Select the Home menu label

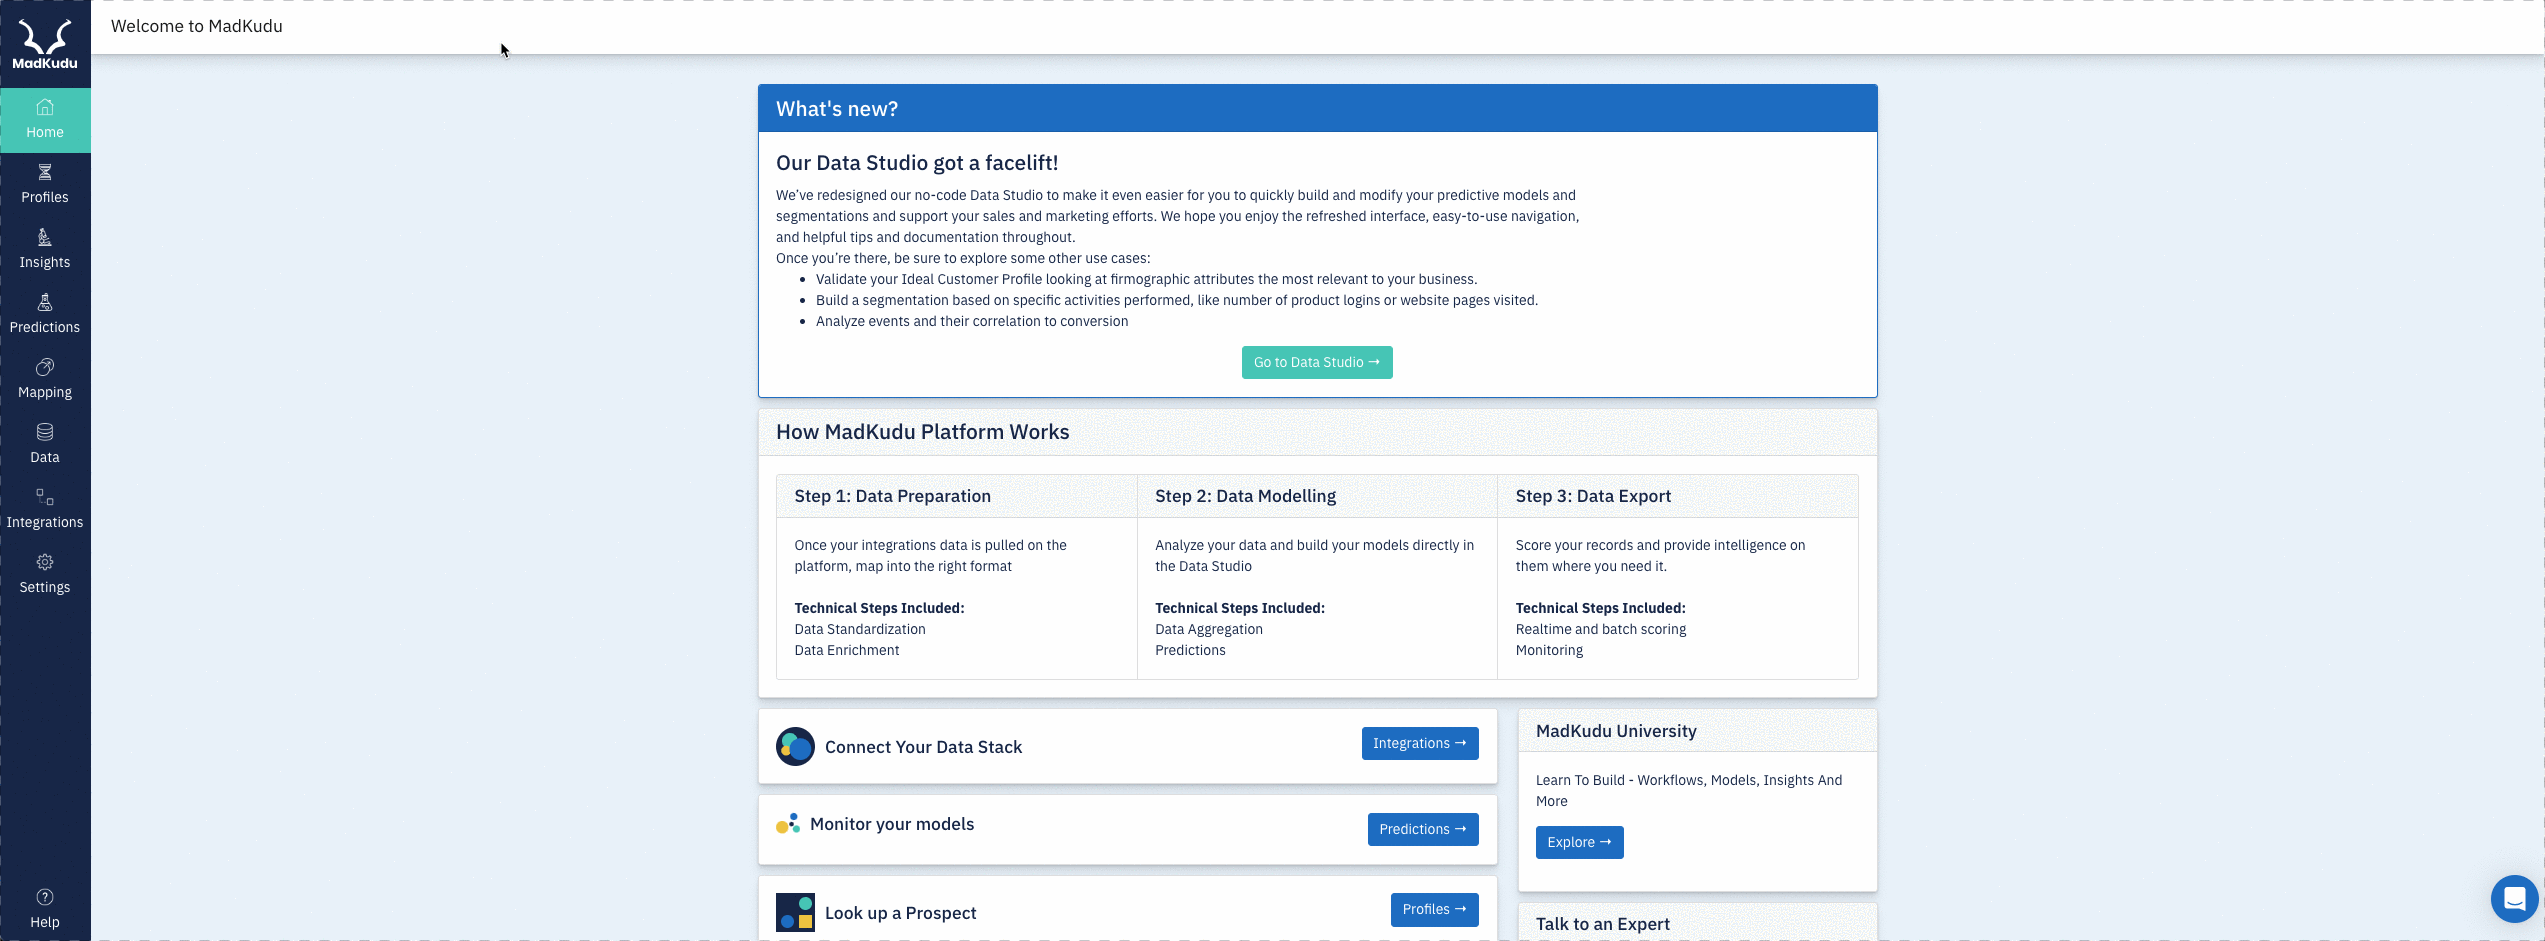45,132
